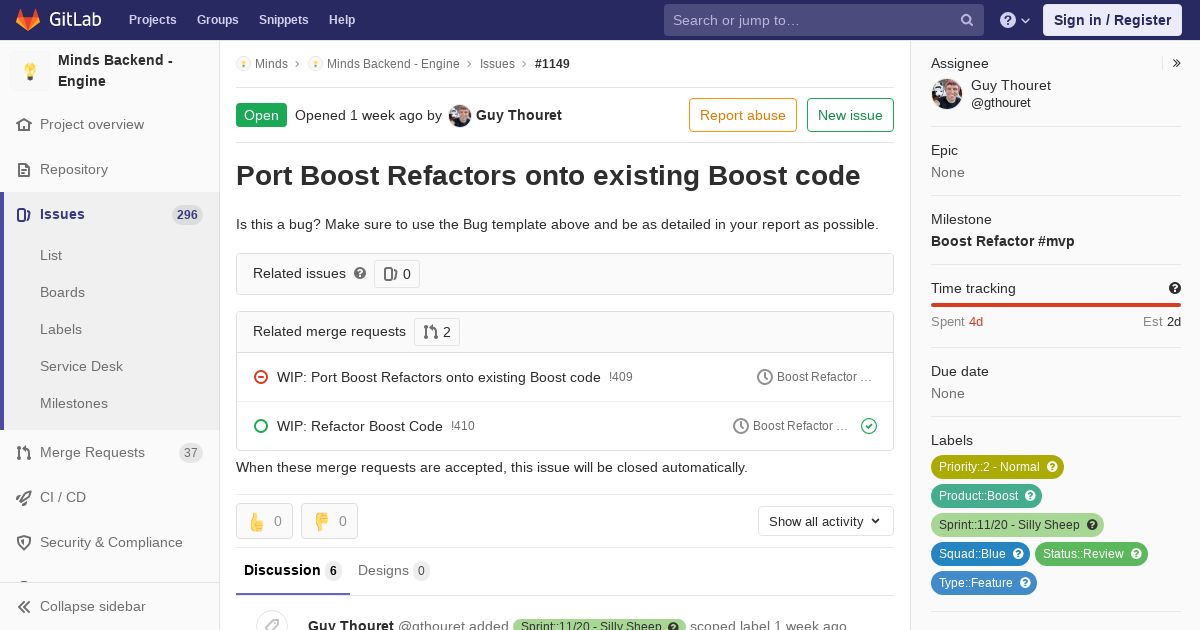Image resolution: width=1200 pixels, height=630 pixels.
Task: Click the Merge Requests count badge 37
Action: [x=191, y=453]
